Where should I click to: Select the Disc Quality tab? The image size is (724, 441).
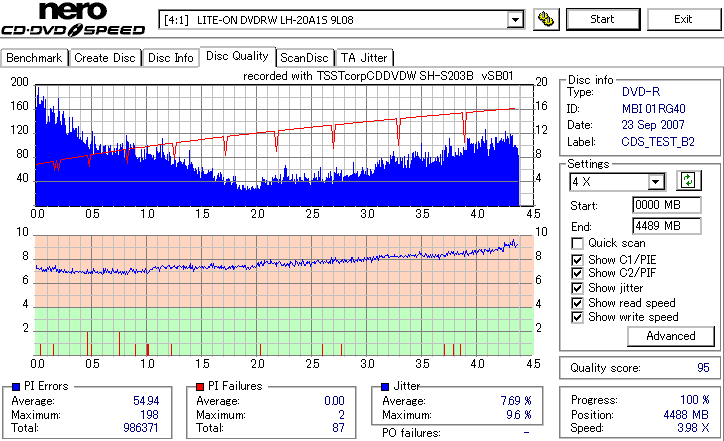point(237,56)
